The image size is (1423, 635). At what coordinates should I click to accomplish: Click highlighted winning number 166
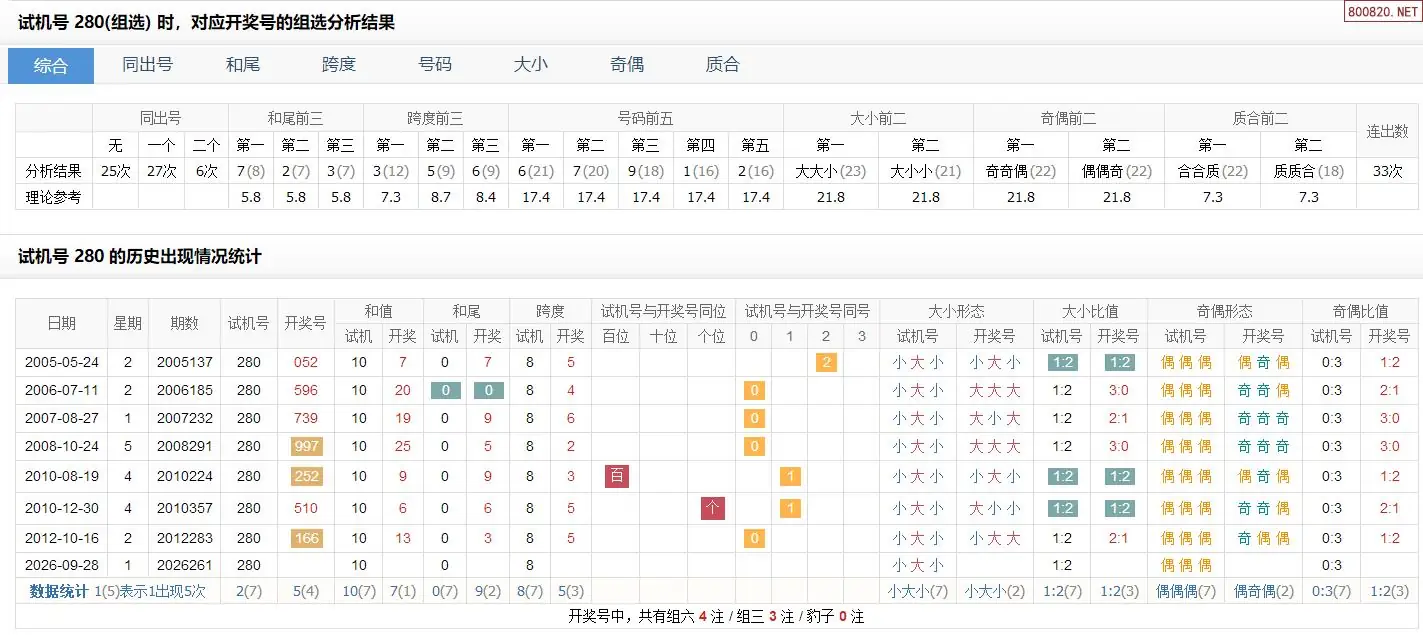[306, 538]
